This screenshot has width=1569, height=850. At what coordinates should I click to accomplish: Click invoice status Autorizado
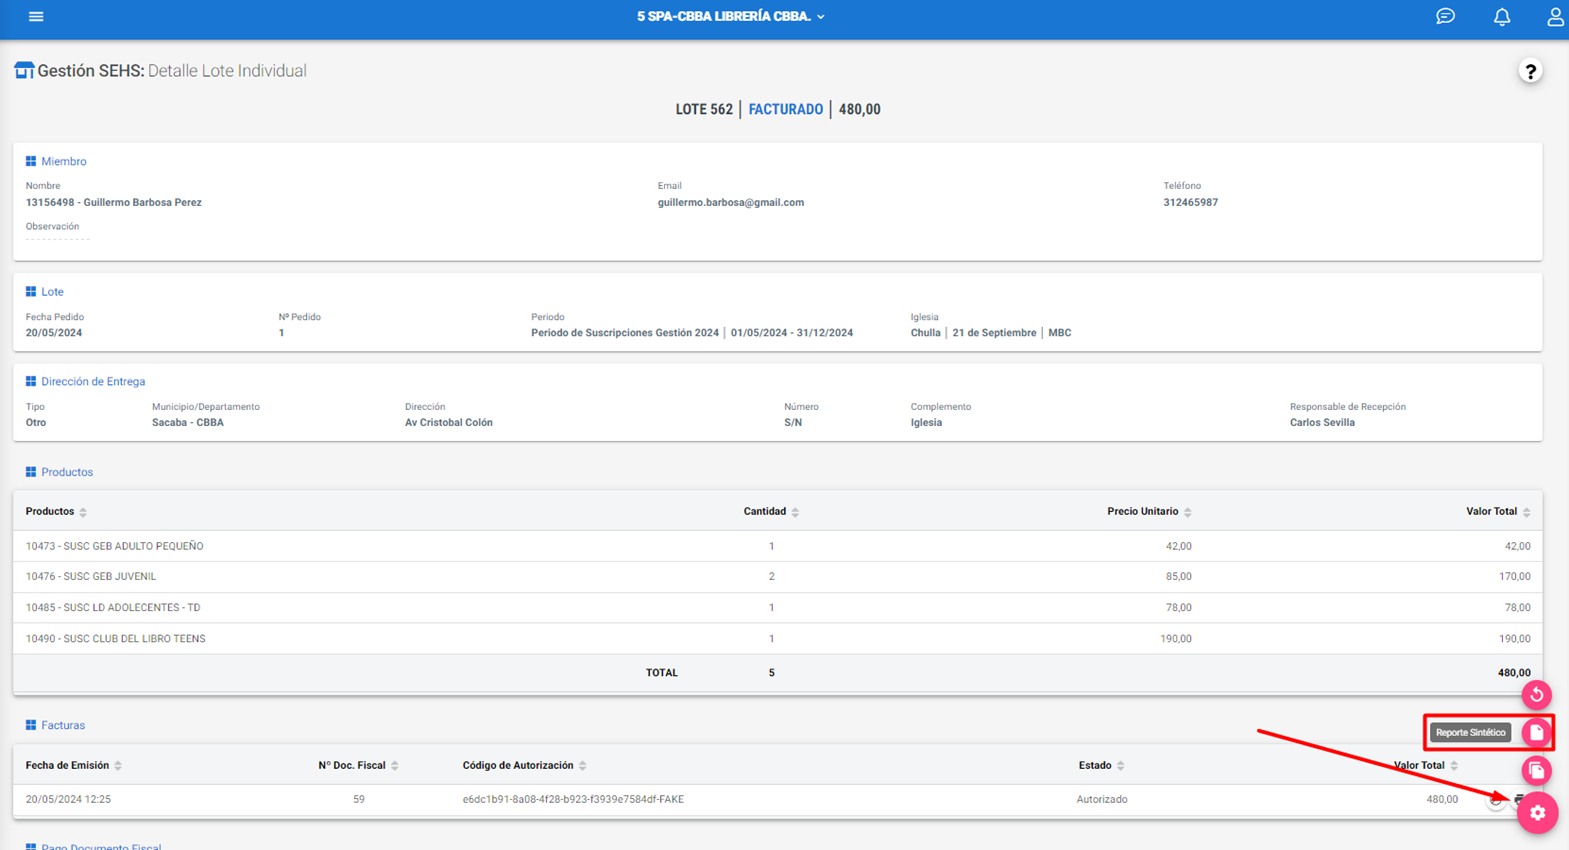[1101, 799]
